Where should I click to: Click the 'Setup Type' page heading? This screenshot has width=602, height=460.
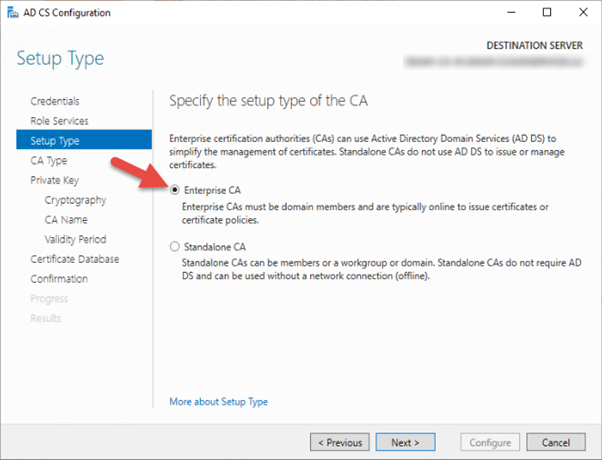pos(60,59)
